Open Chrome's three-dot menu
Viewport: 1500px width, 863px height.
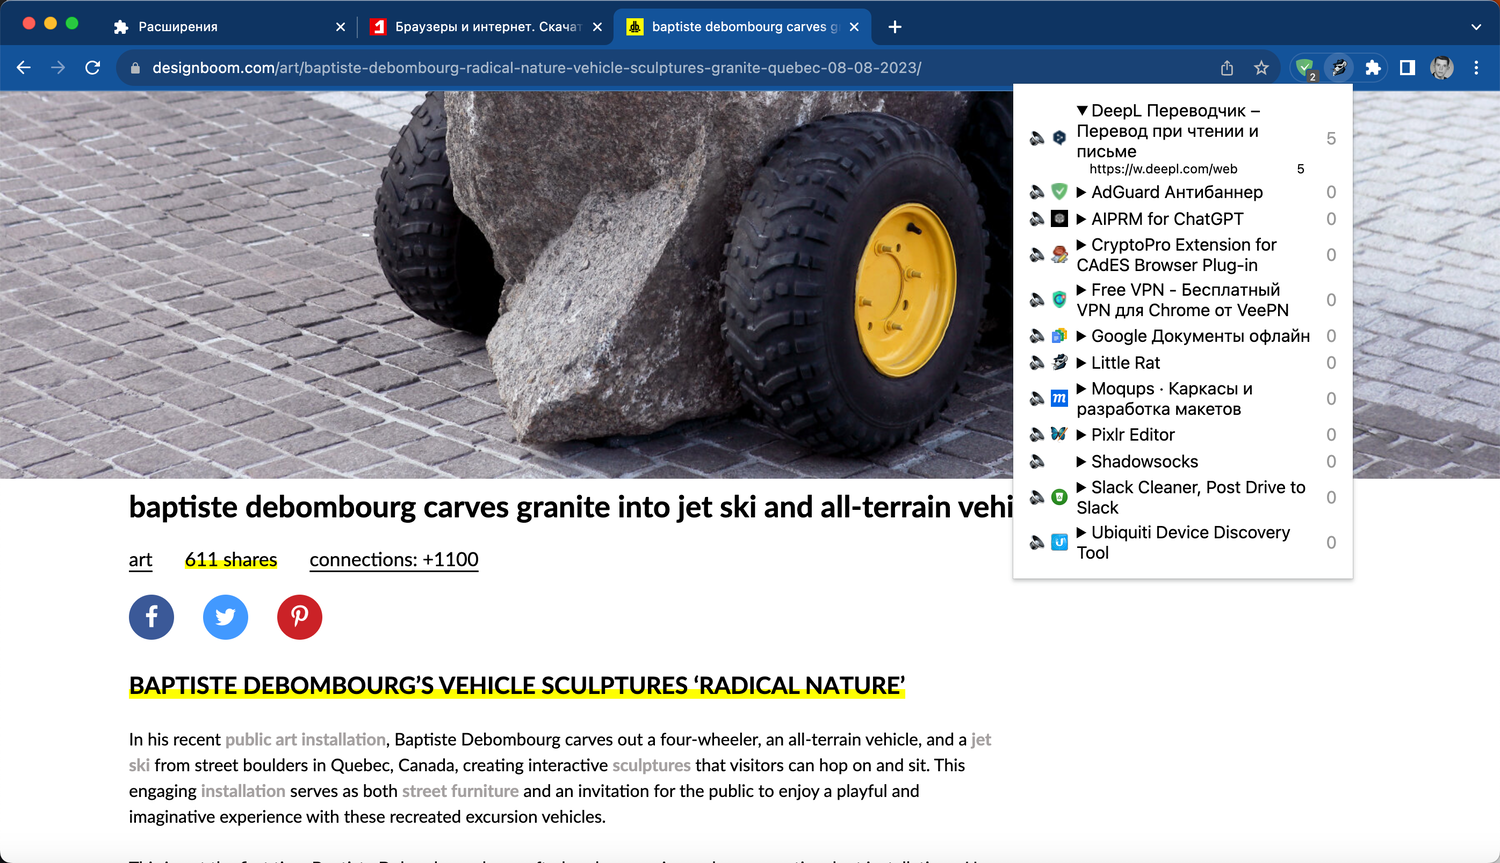coord(1476,68)
